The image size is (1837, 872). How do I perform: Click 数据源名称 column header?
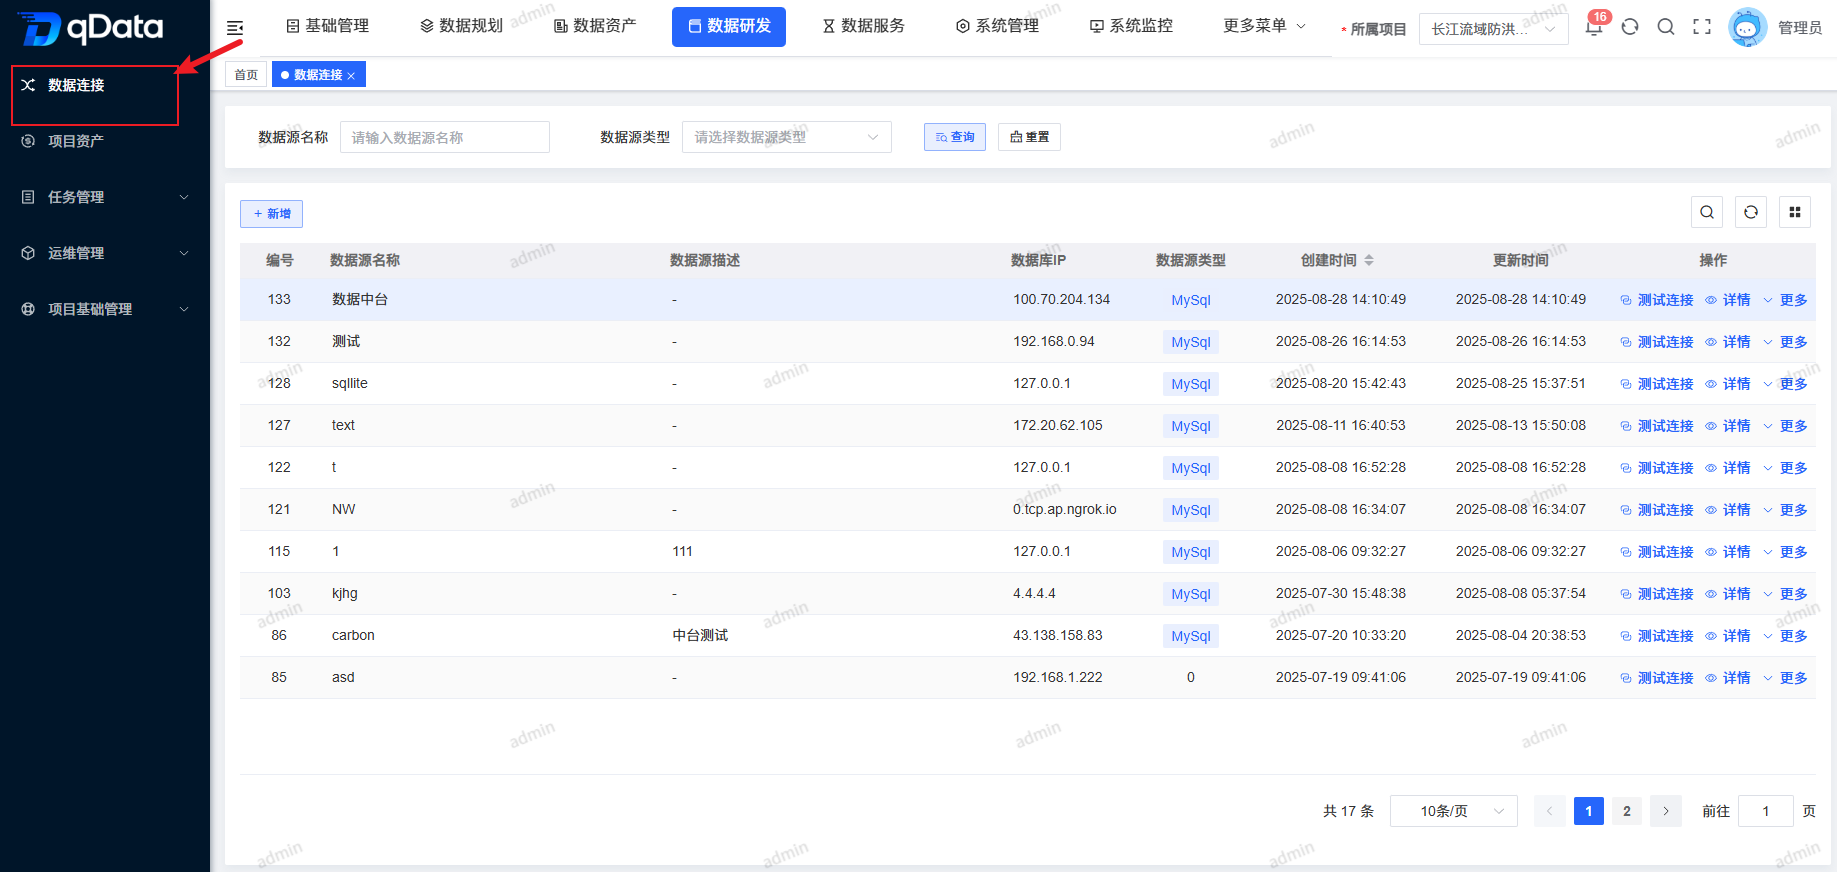click(x=365, y=260)
